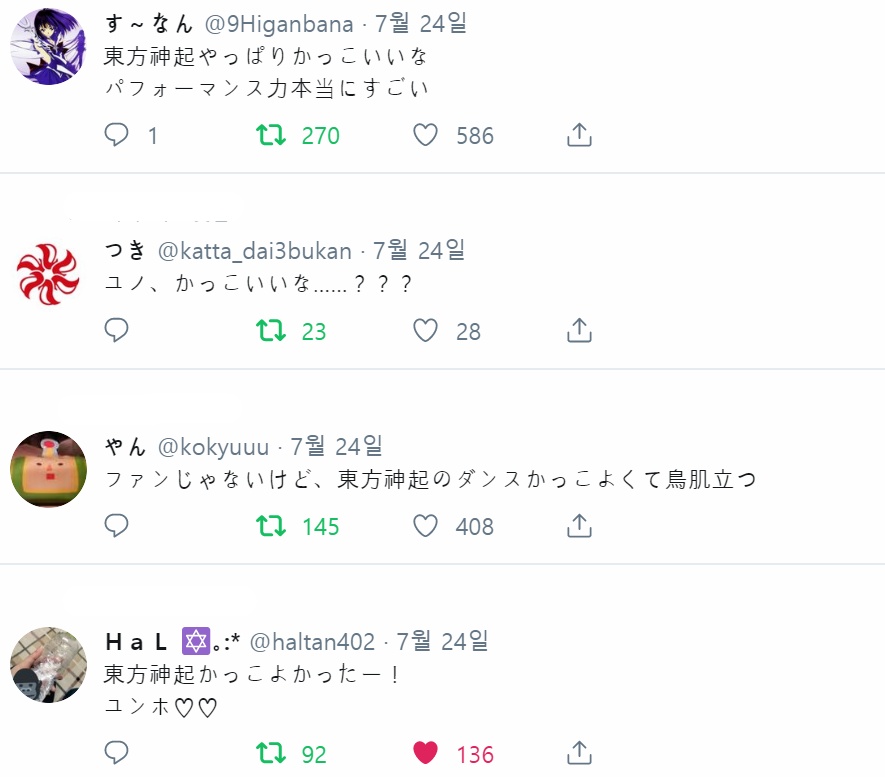Retweet the @kokyuuu tweet with 145 retweets
Viewport: 885px width, 777px height.
[271, 526]
